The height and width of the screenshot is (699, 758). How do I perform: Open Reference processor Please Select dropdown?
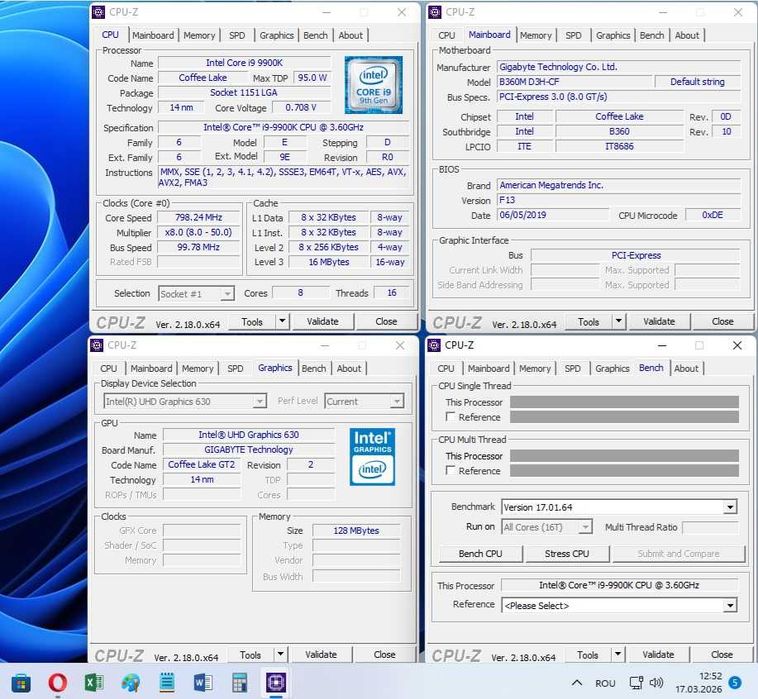coord(619,606)
